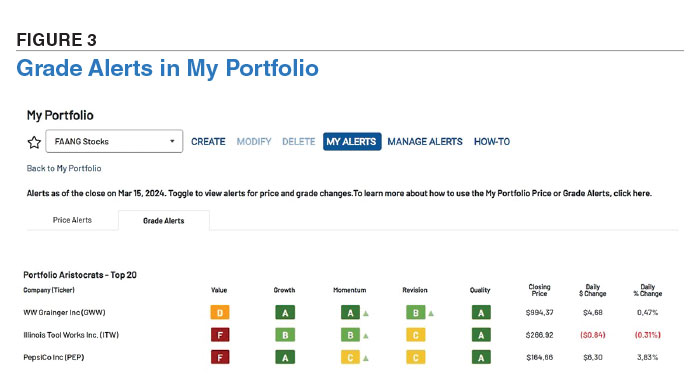Click WW Grainger's orange D Value grade
Screen dimensions: 700x388
coord(220,313)
